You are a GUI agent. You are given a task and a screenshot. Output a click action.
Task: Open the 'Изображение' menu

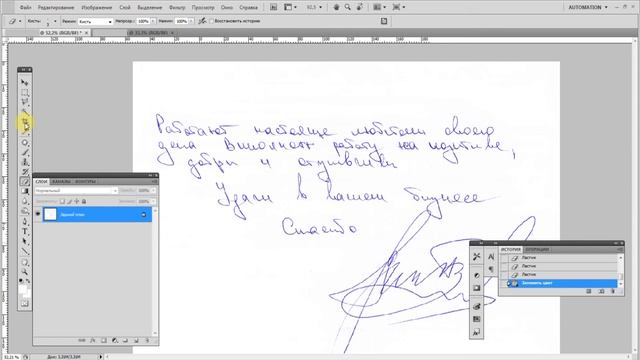click(x=97, y=7)
